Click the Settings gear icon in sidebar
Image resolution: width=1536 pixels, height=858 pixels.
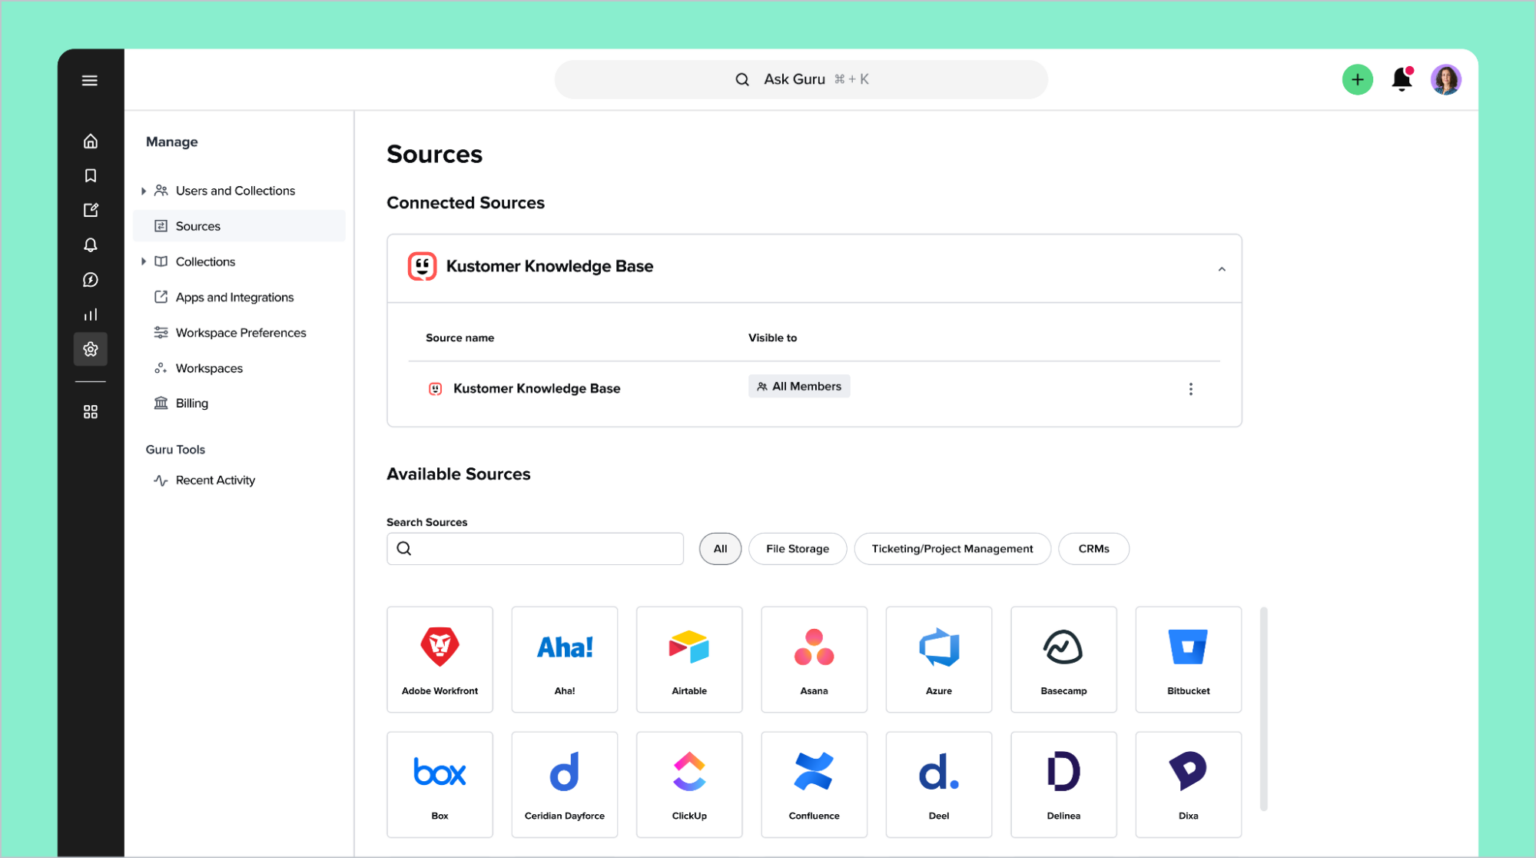(90, 349)
